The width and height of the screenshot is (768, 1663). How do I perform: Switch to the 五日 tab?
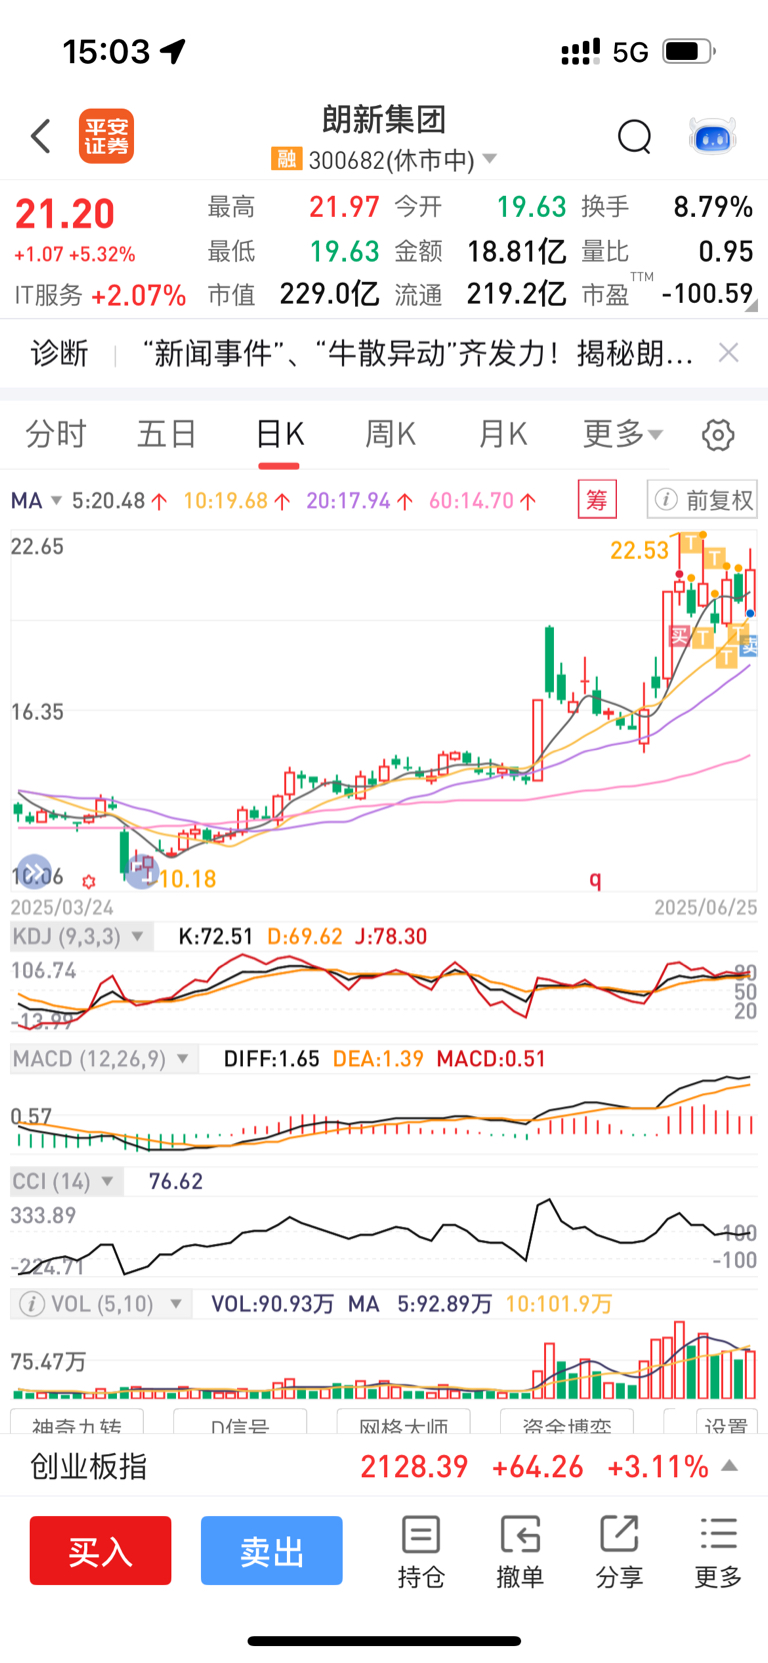[x=167, y=435]
